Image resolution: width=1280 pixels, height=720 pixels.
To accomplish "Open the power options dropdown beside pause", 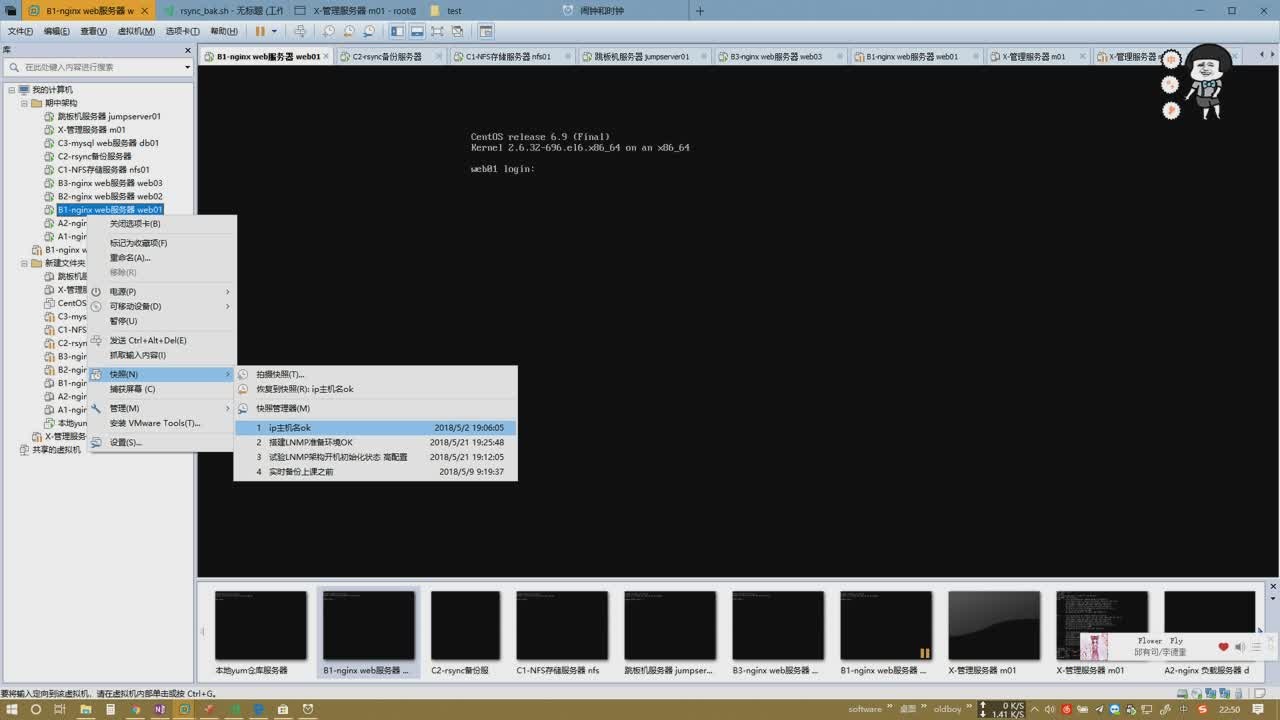I will pyautogui.click(x=274, y=32).
